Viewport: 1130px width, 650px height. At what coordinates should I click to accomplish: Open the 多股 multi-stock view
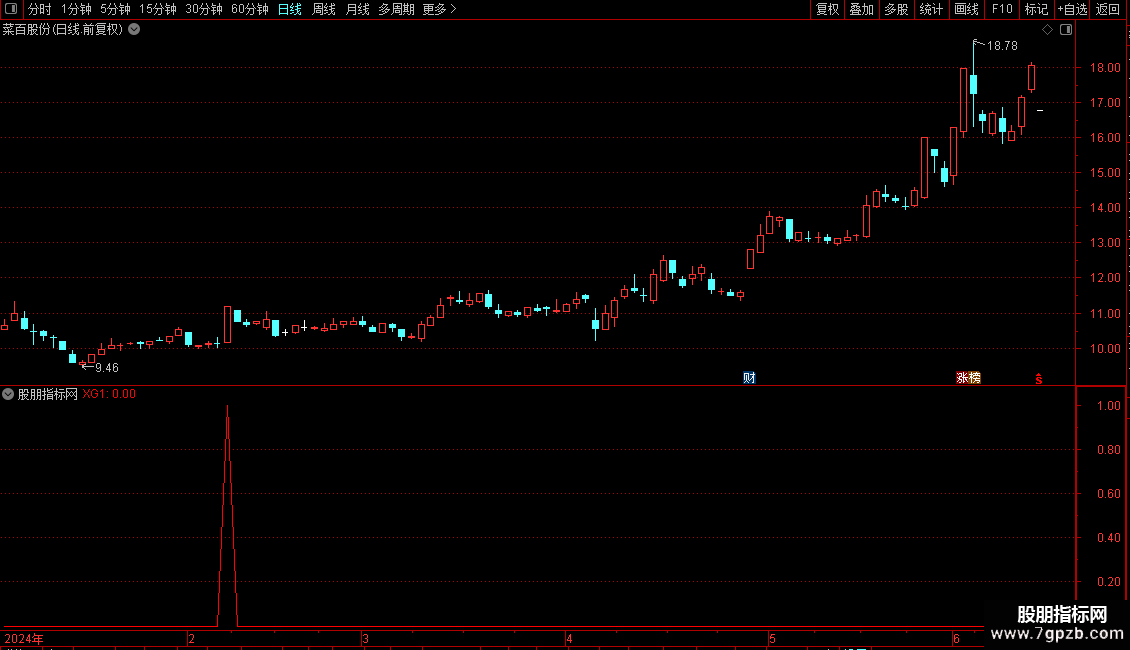point(896,9)
